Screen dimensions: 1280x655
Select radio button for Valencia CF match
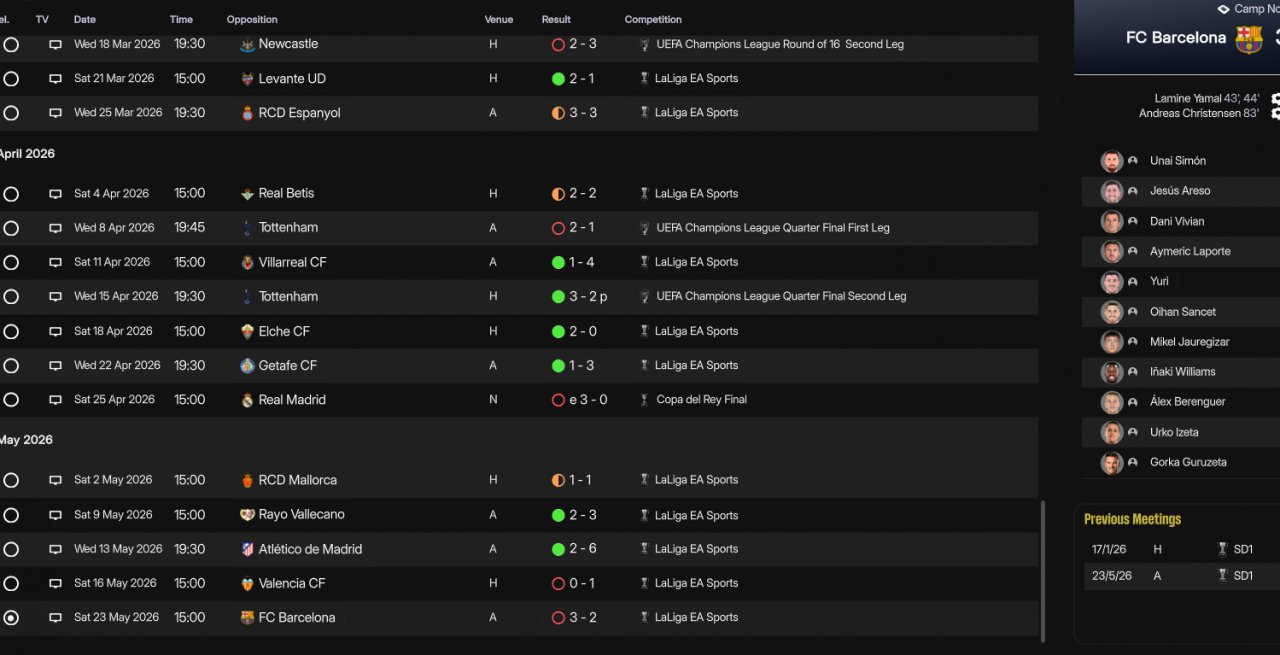click(11, 584)
